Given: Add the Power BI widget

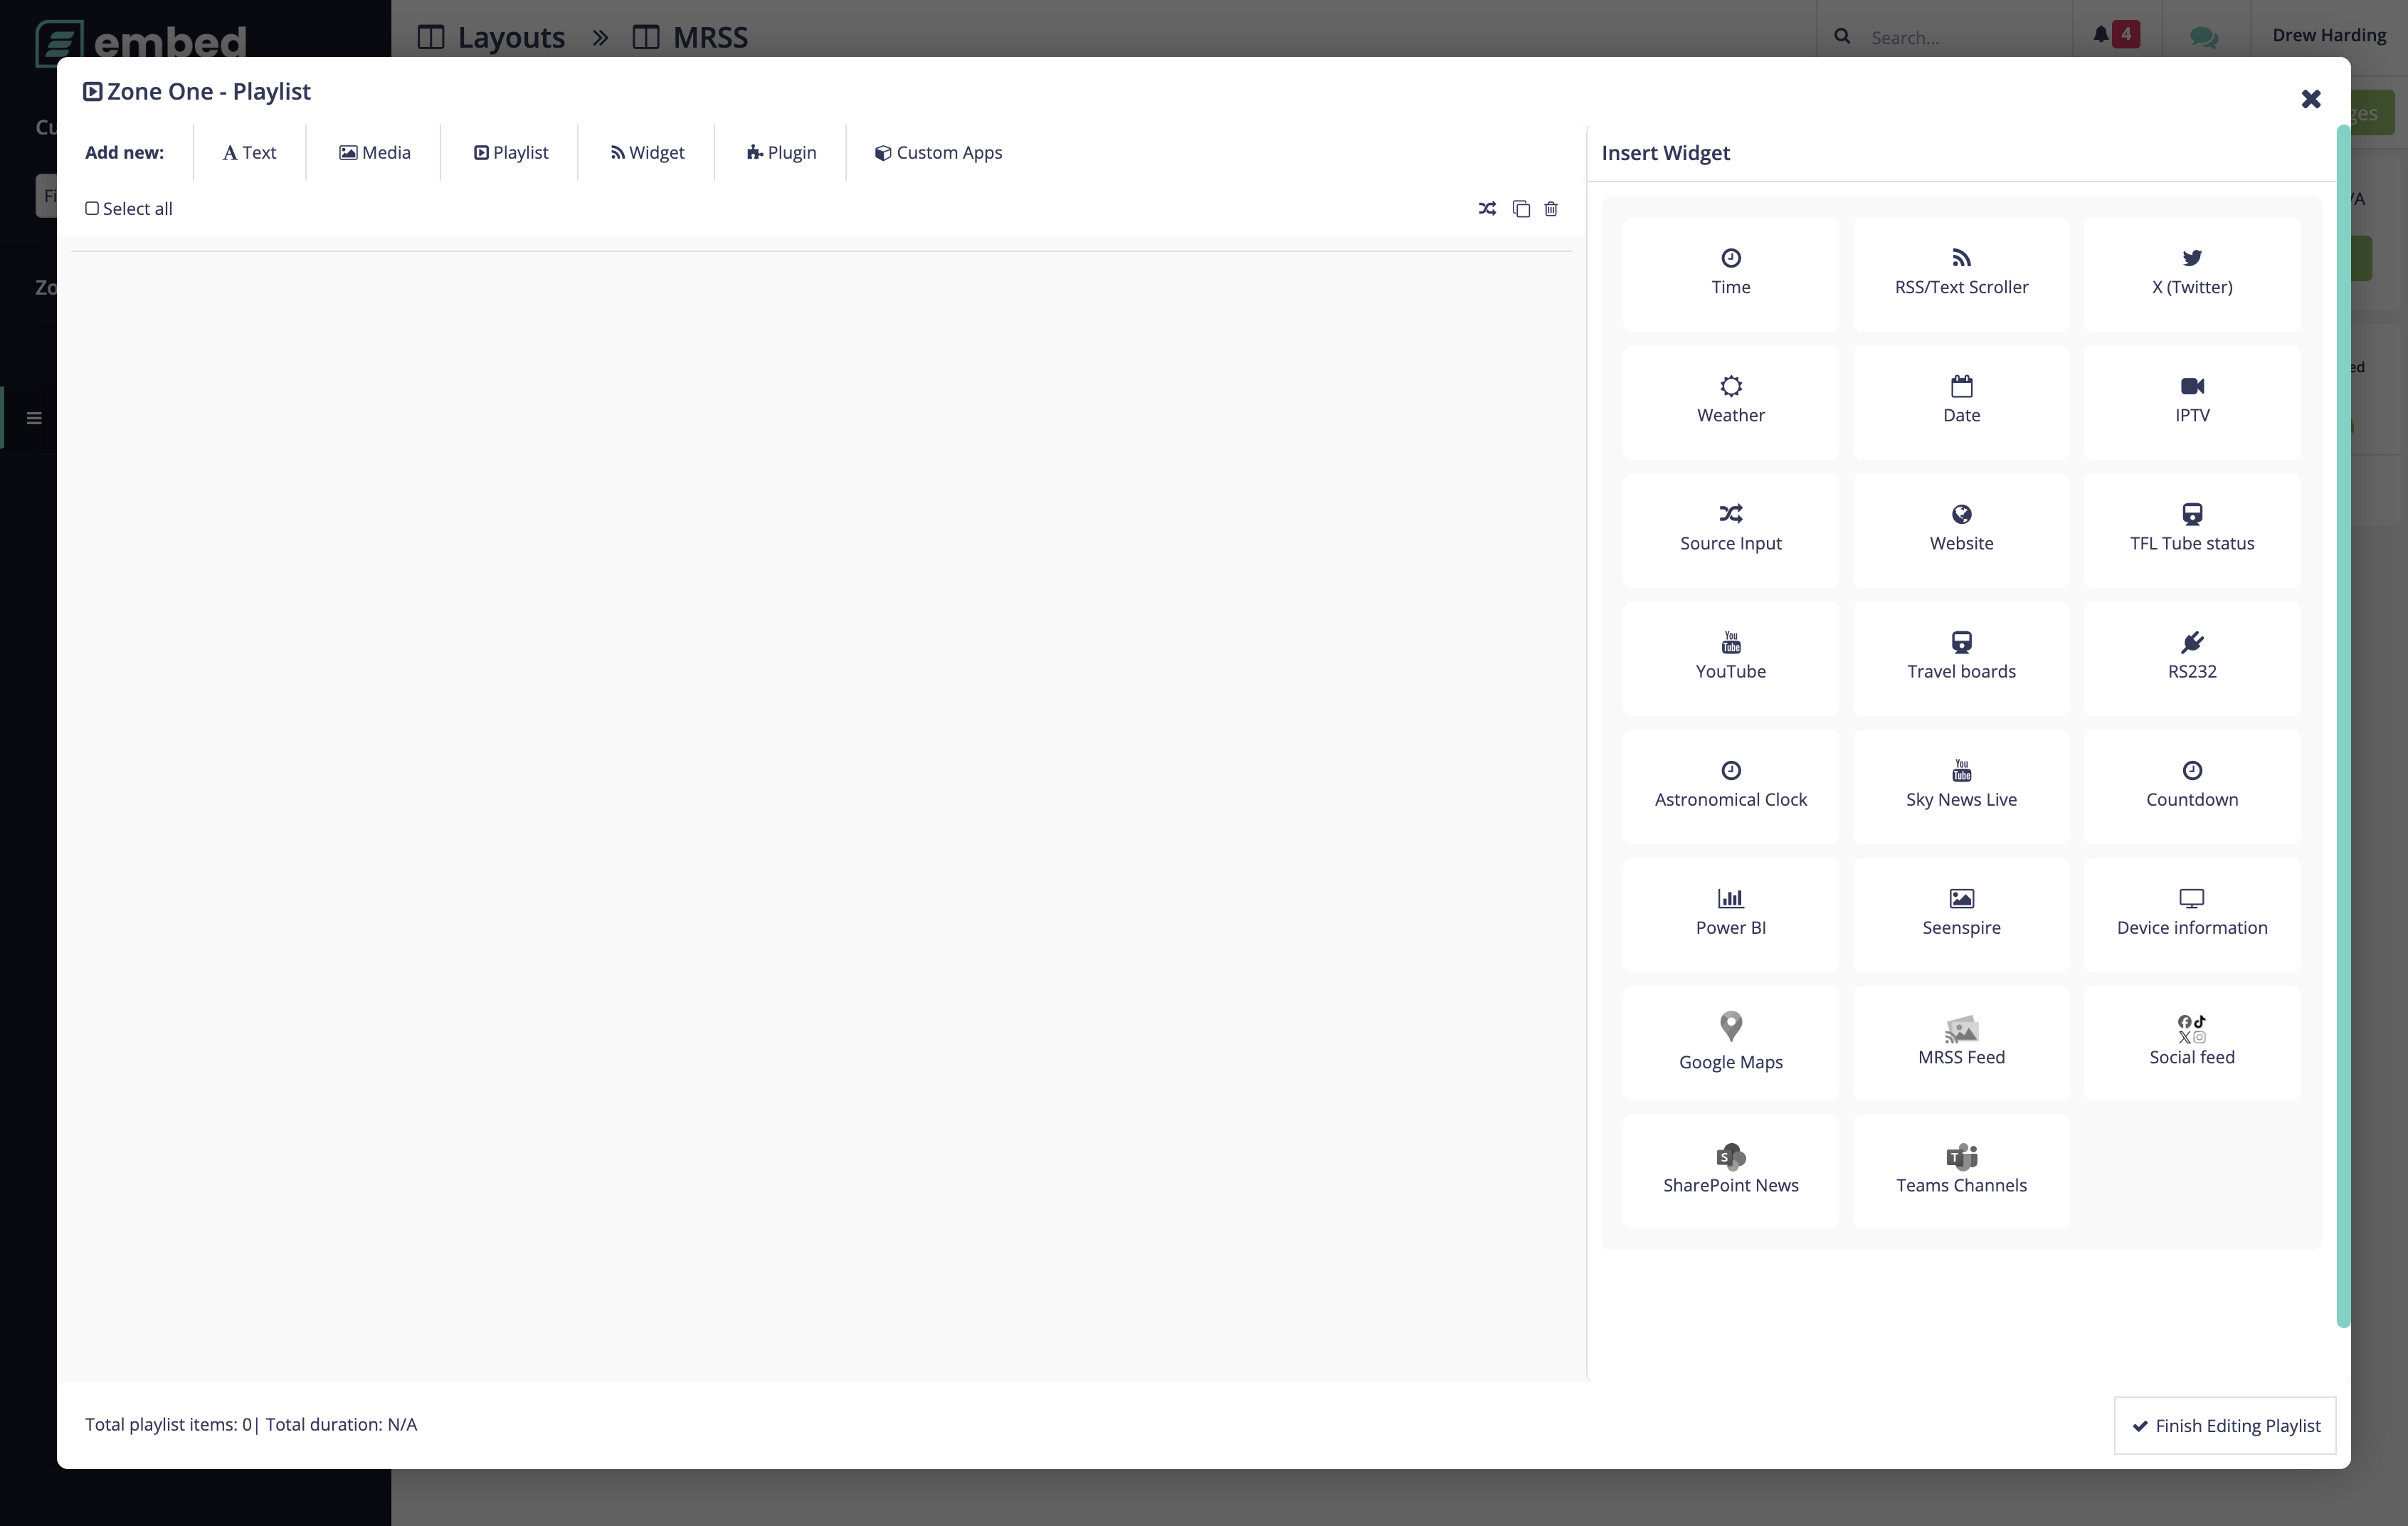Looking at the screenshot, I should click(1730, 913).
